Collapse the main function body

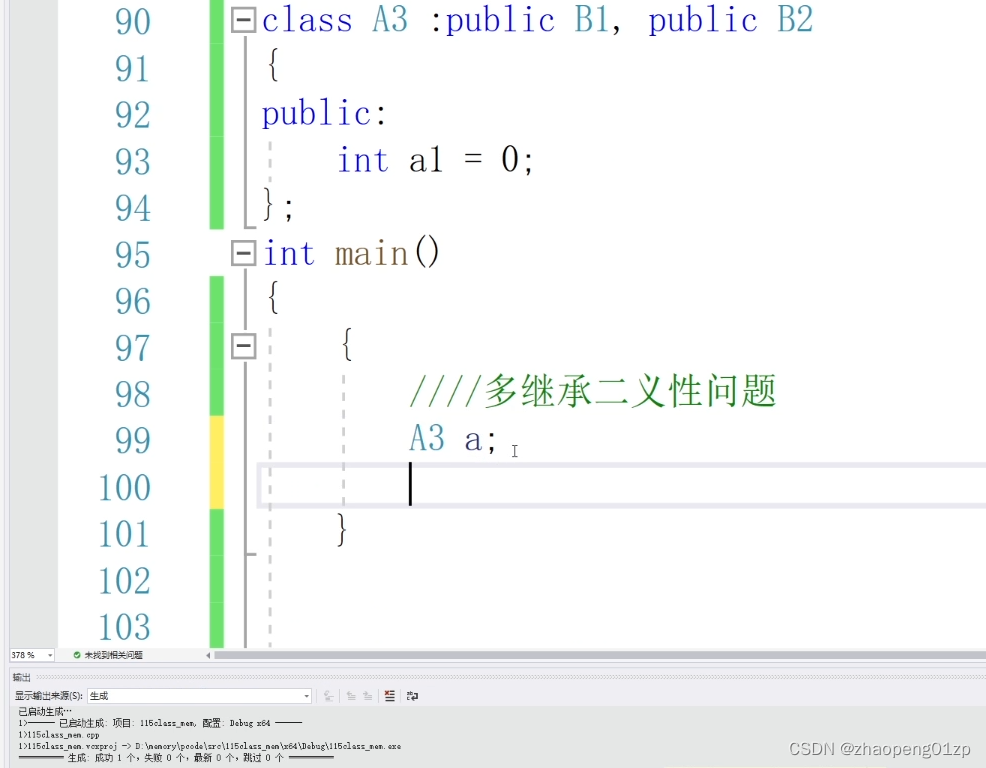(243, 253)
